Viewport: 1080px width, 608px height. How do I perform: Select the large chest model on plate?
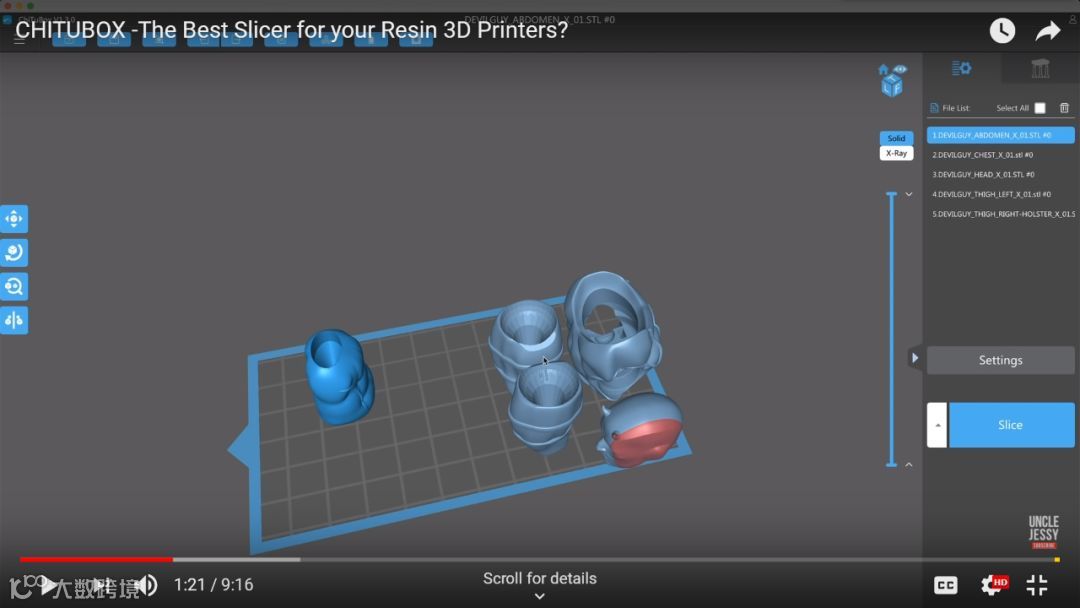pos(612,334)
